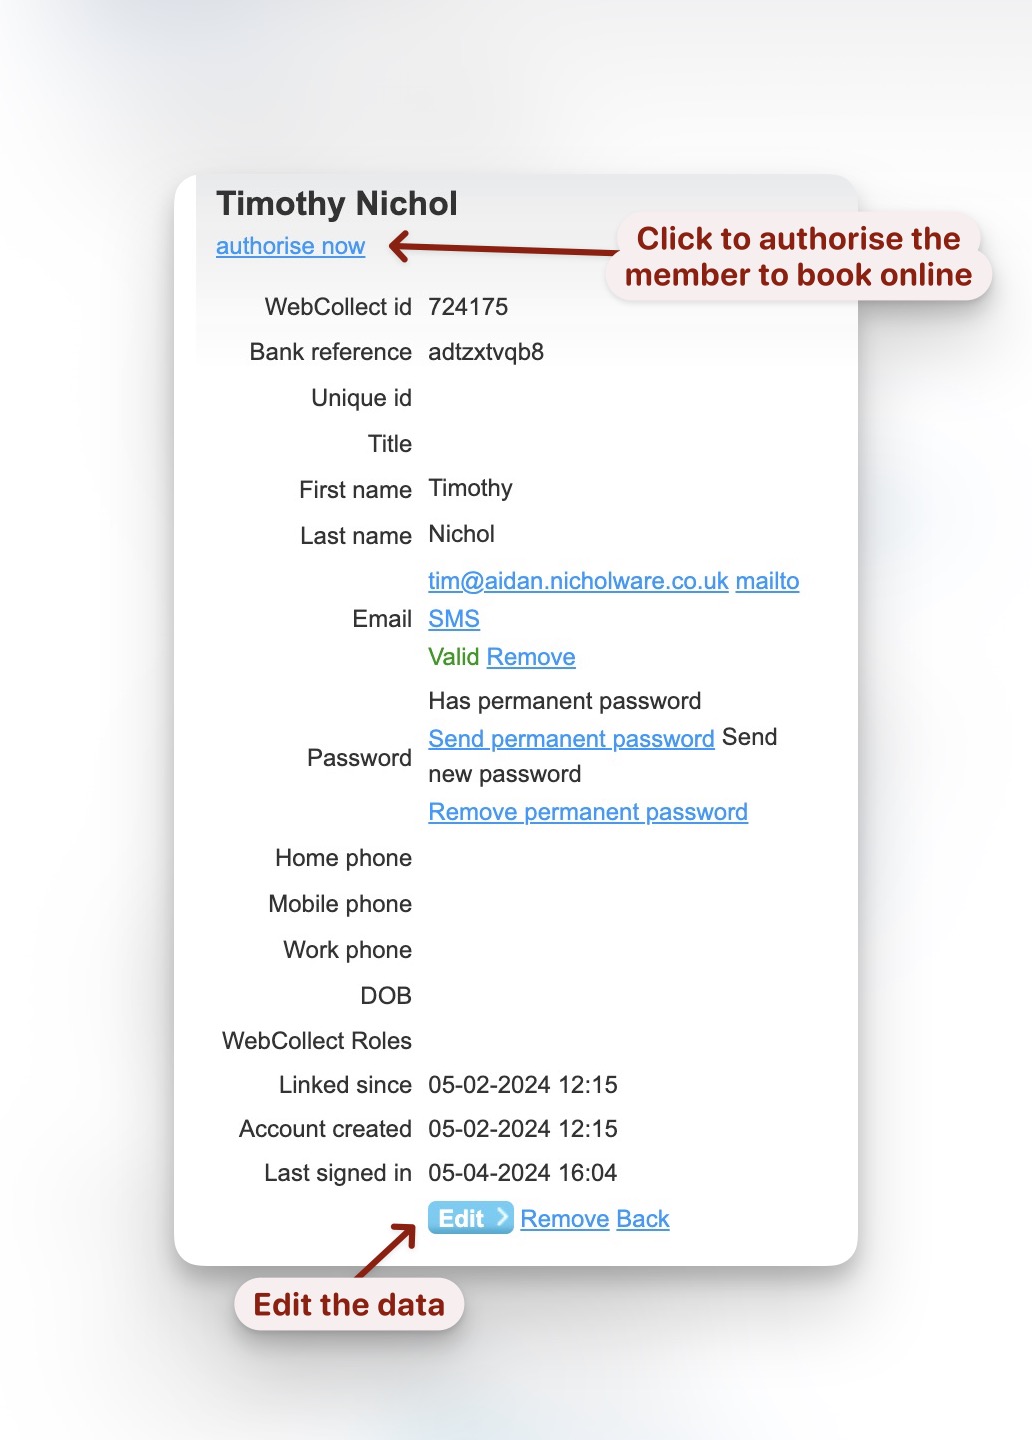This screenshot has width=1032, height=1440.
Task: Click Remove next to the Valid status
Action: pos(531,657)
